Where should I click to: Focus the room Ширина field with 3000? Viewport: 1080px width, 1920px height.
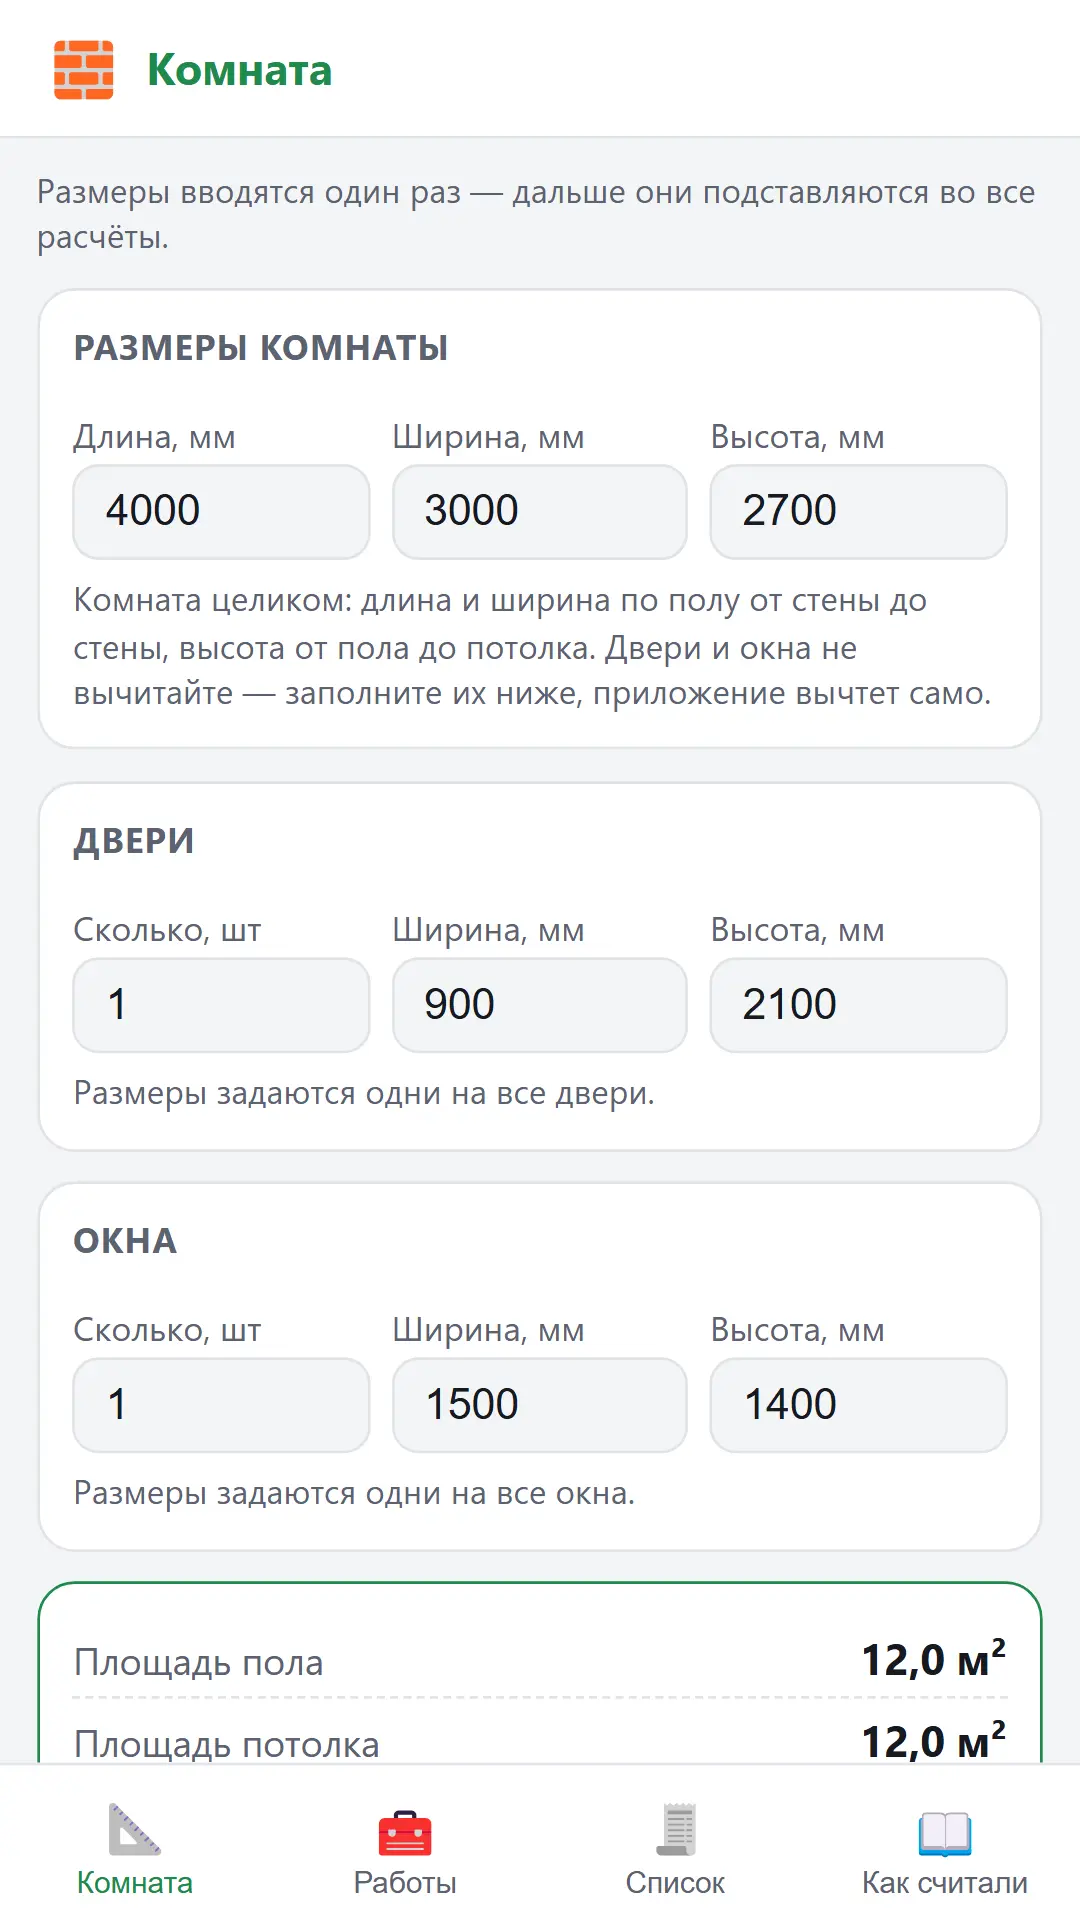[540, 511]
